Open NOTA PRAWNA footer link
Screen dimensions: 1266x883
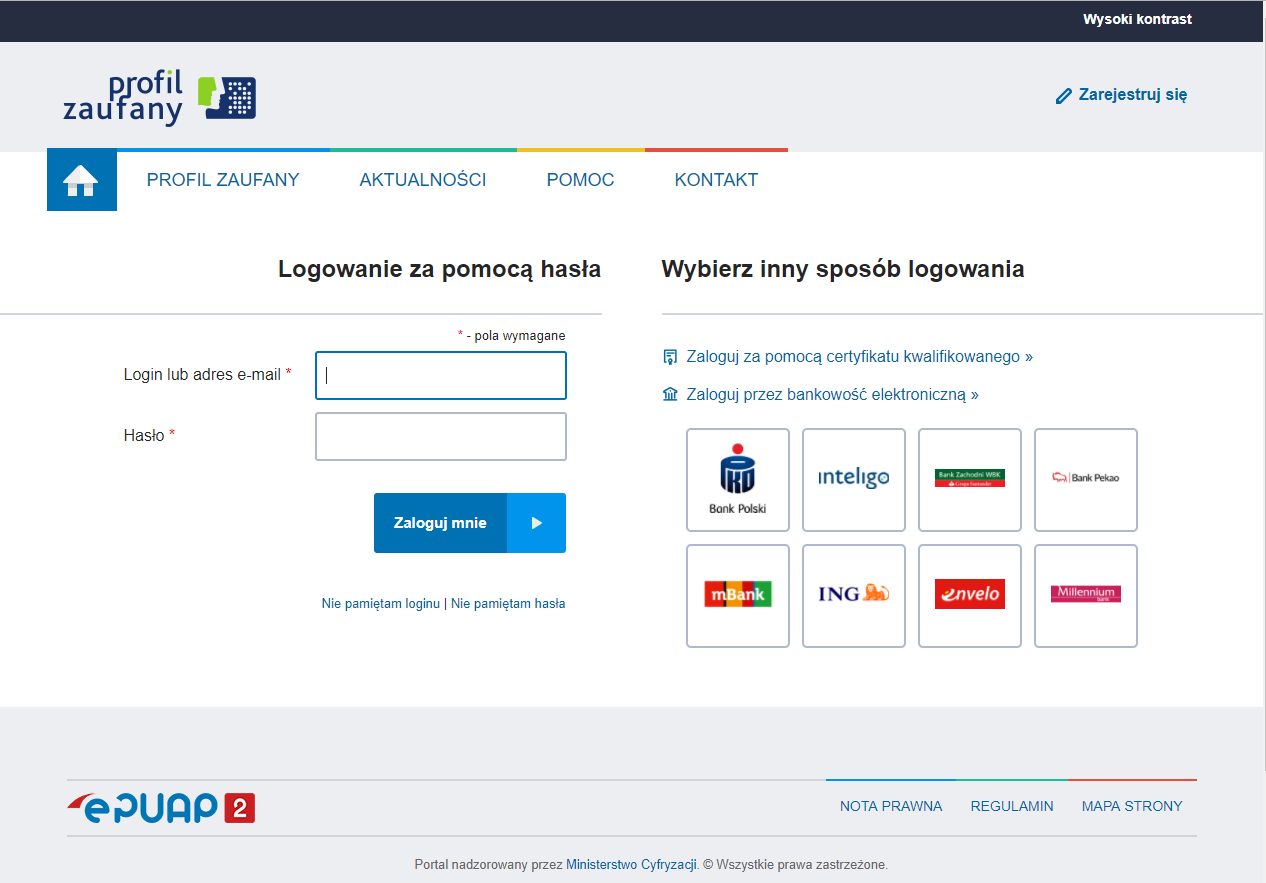tap(891, 806)
